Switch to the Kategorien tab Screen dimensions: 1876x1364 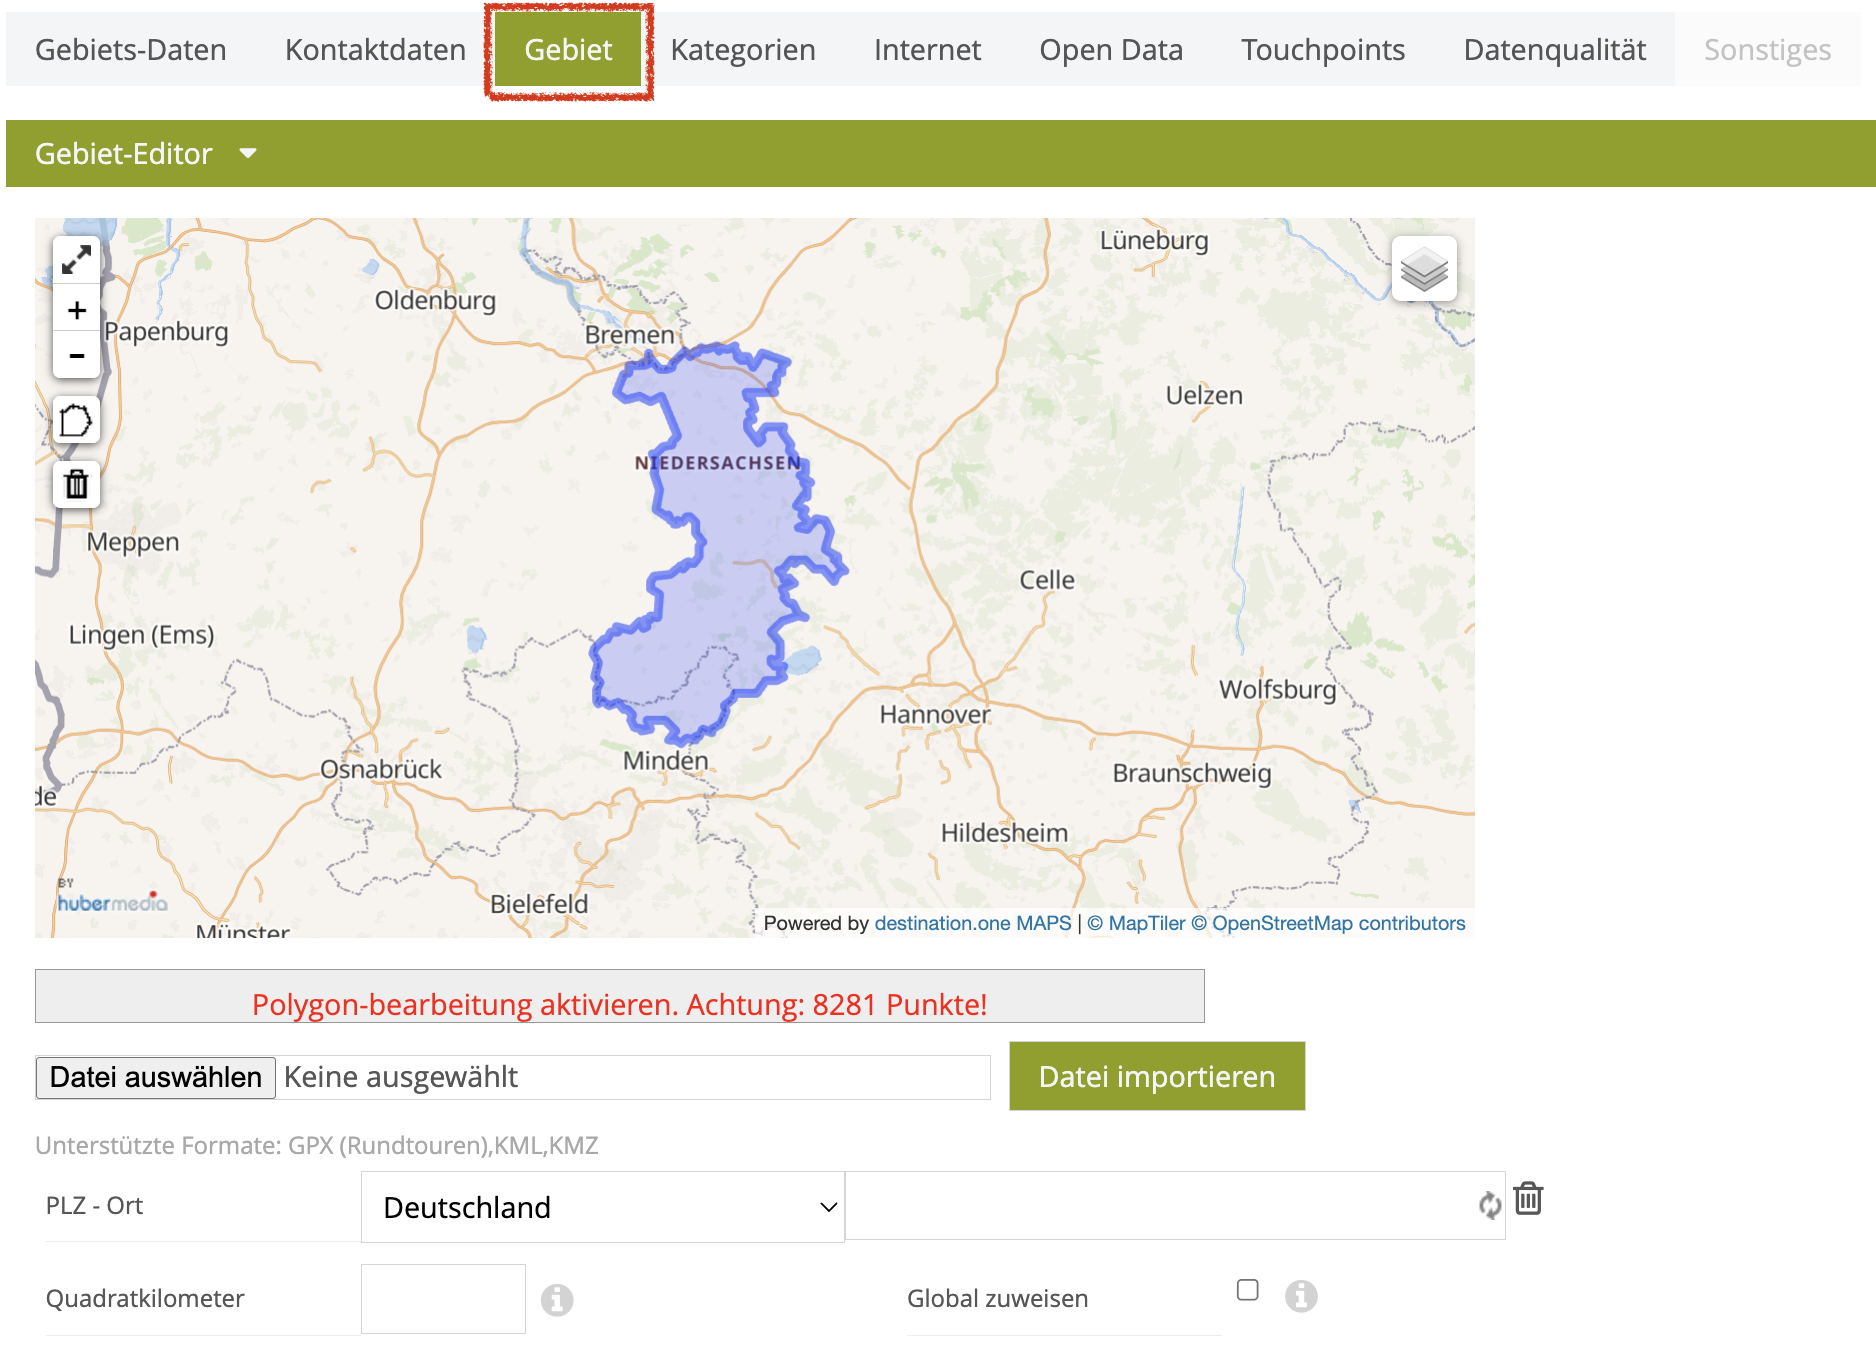coord(742,50)
